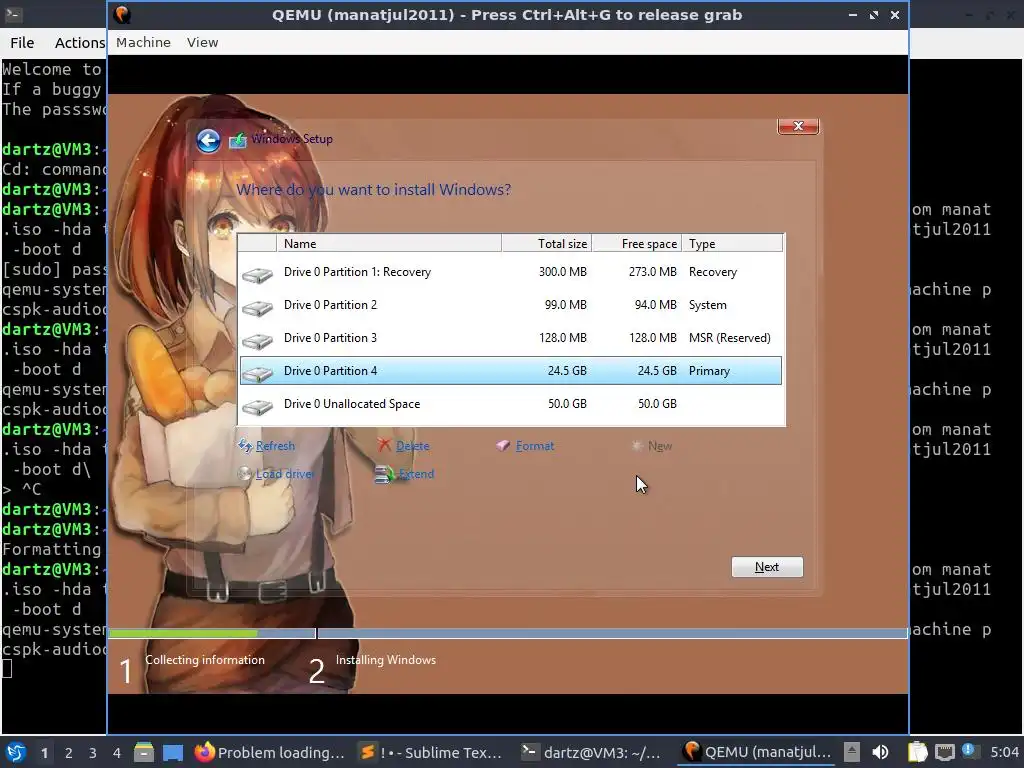1024x768 pixels.
Task: Sort by the Free space column header
Action: tap(637, 244)
